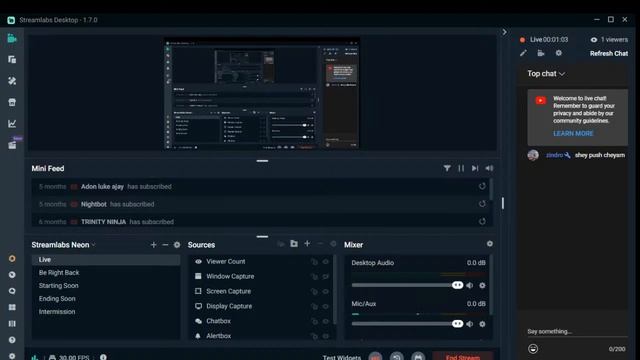Hide the Screen Capture source

click(x=326, y=291)
